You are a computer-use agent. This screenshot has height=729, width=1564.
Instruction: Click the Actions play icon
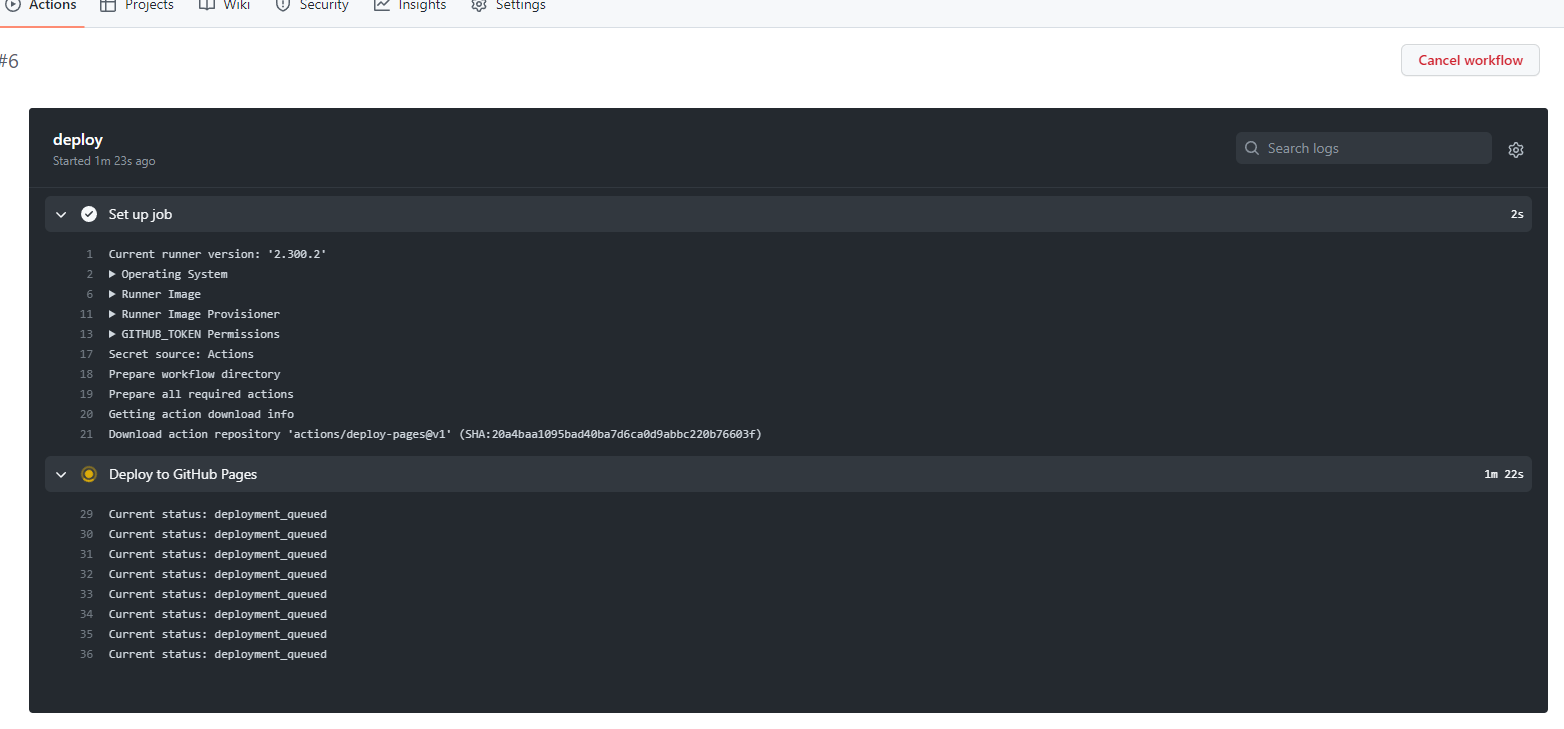(x=13, y=5)
